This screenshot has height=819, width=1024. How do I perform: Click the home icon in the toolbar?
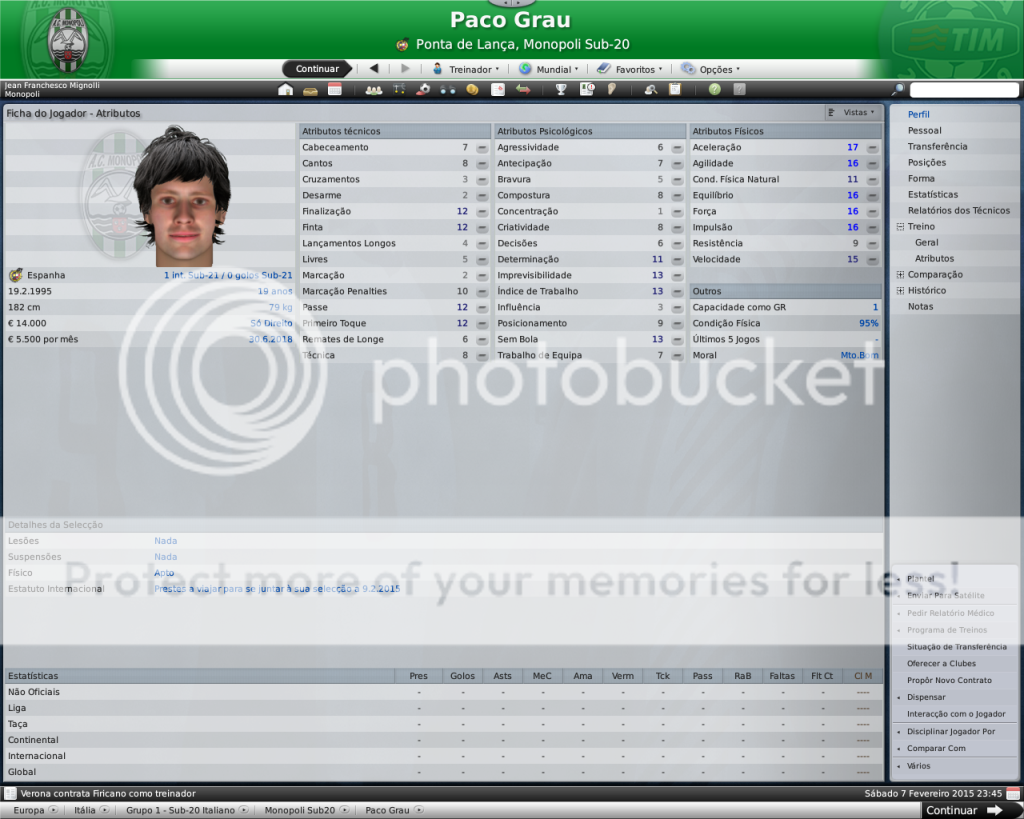[x=285, y=89]
